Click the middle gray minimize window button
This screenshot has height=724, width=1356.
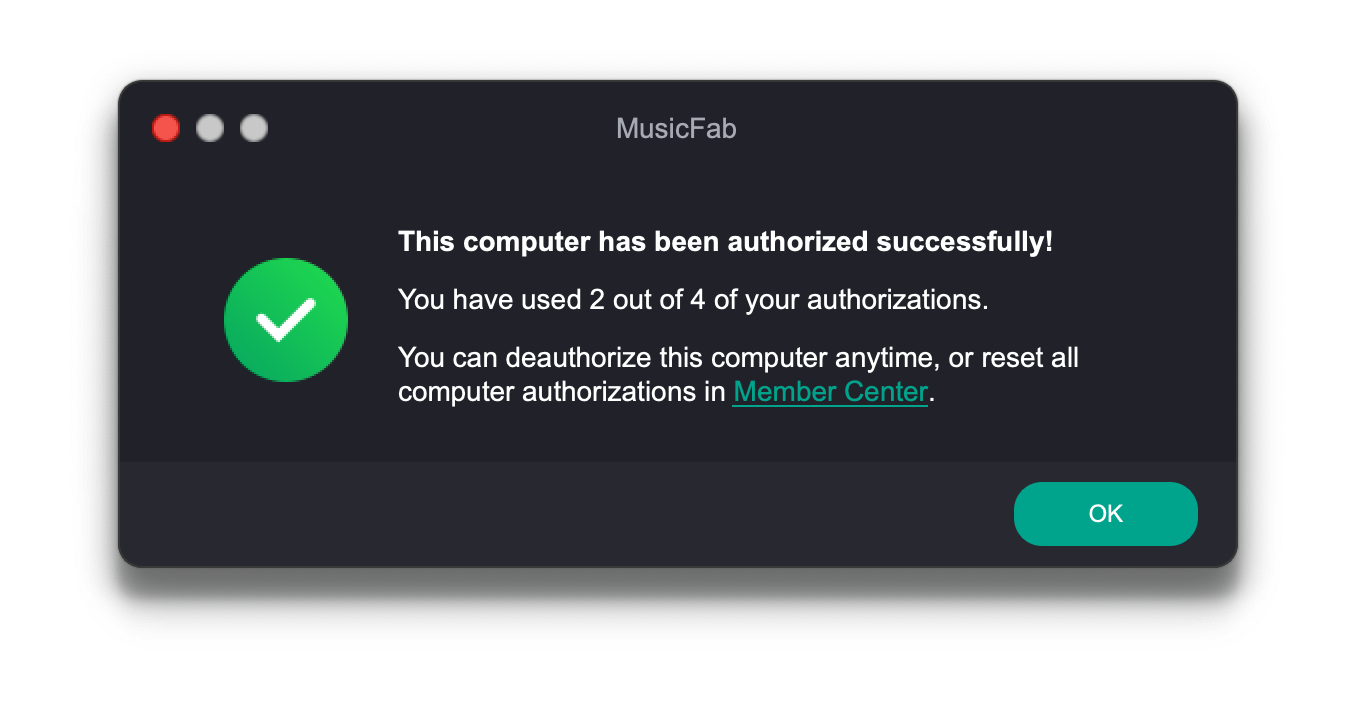(210, 128)
